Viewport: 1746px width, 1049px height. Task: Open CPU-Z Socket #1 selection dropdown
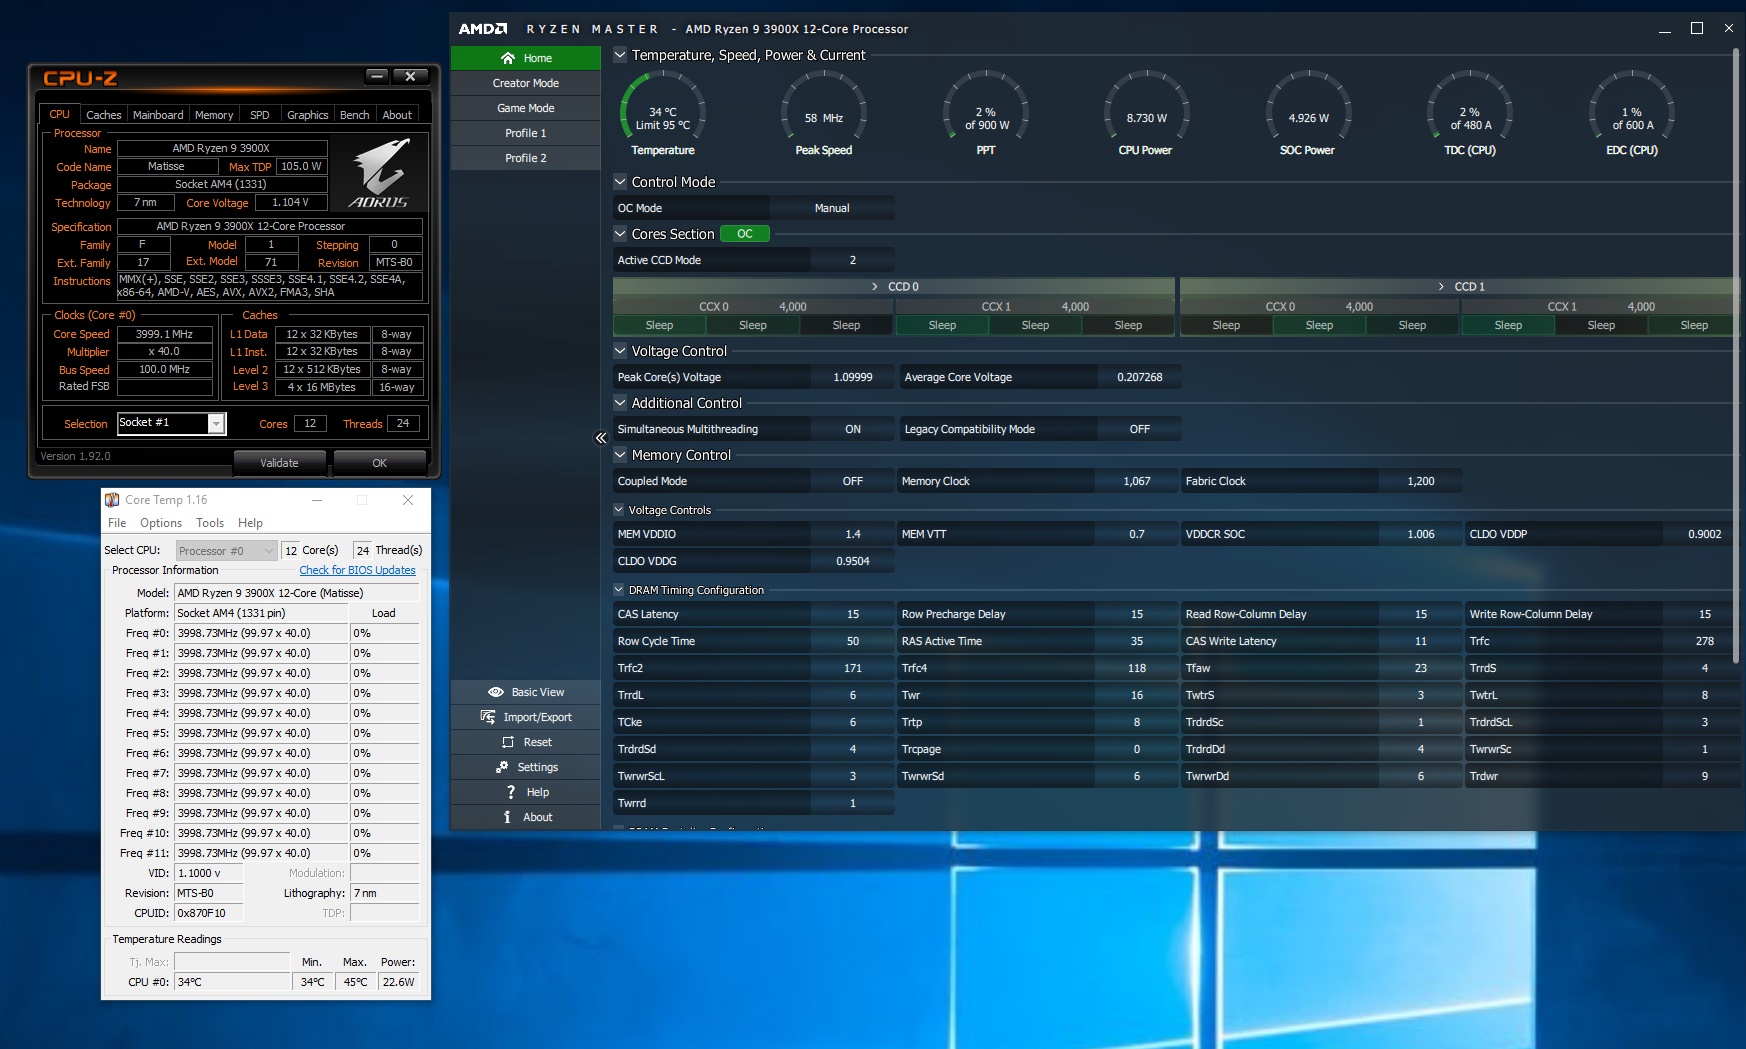(216, 424)
